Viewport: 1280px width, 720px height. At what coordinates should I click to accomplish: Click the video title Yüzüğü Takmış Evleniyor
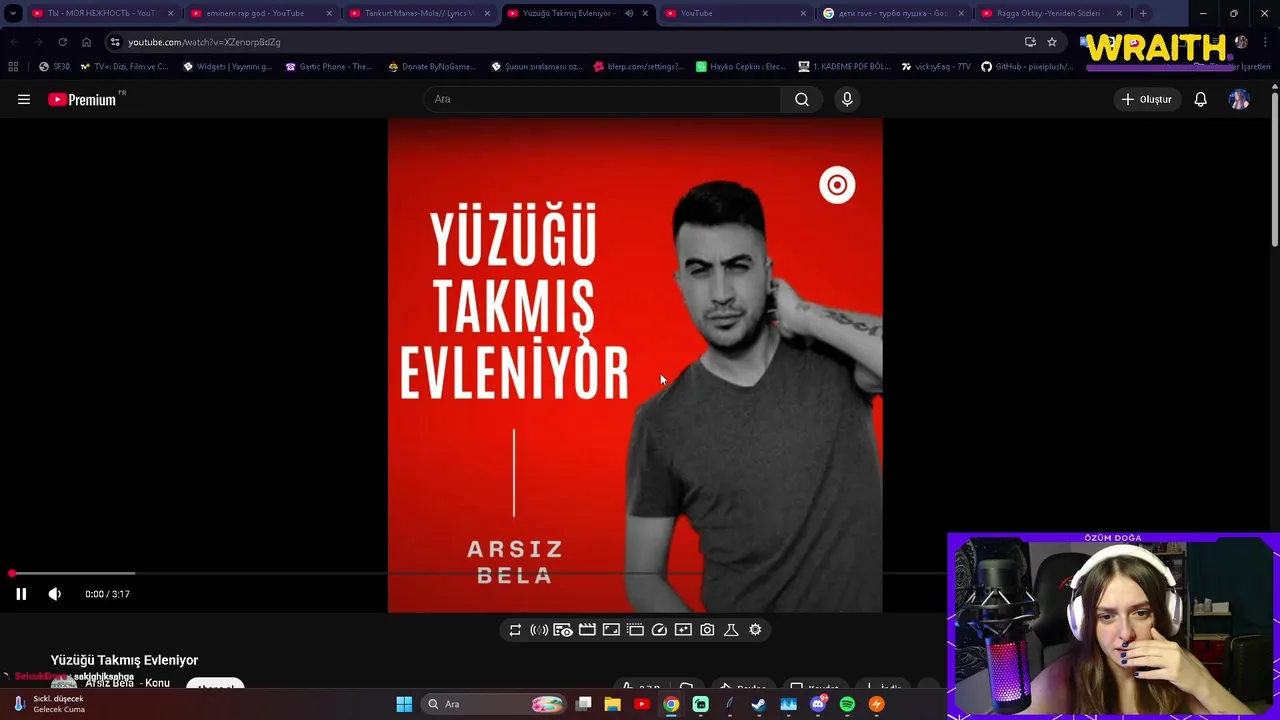pos(124,660)
